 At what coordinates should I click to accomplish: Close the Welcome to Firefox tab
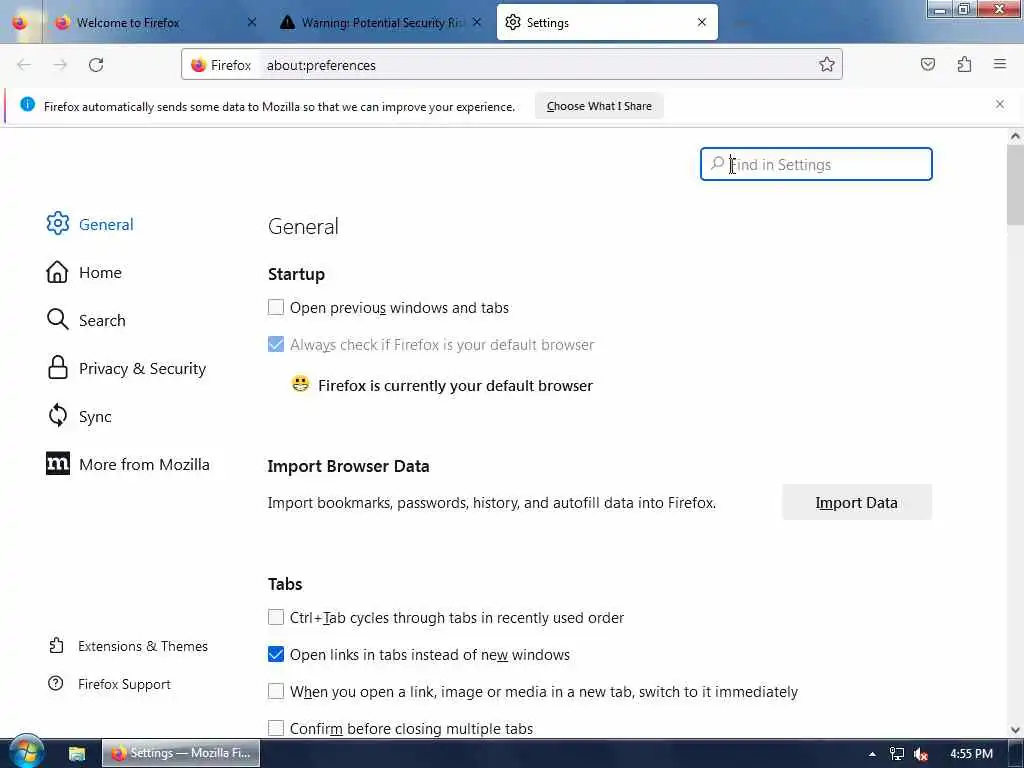[x=252, y=22]
